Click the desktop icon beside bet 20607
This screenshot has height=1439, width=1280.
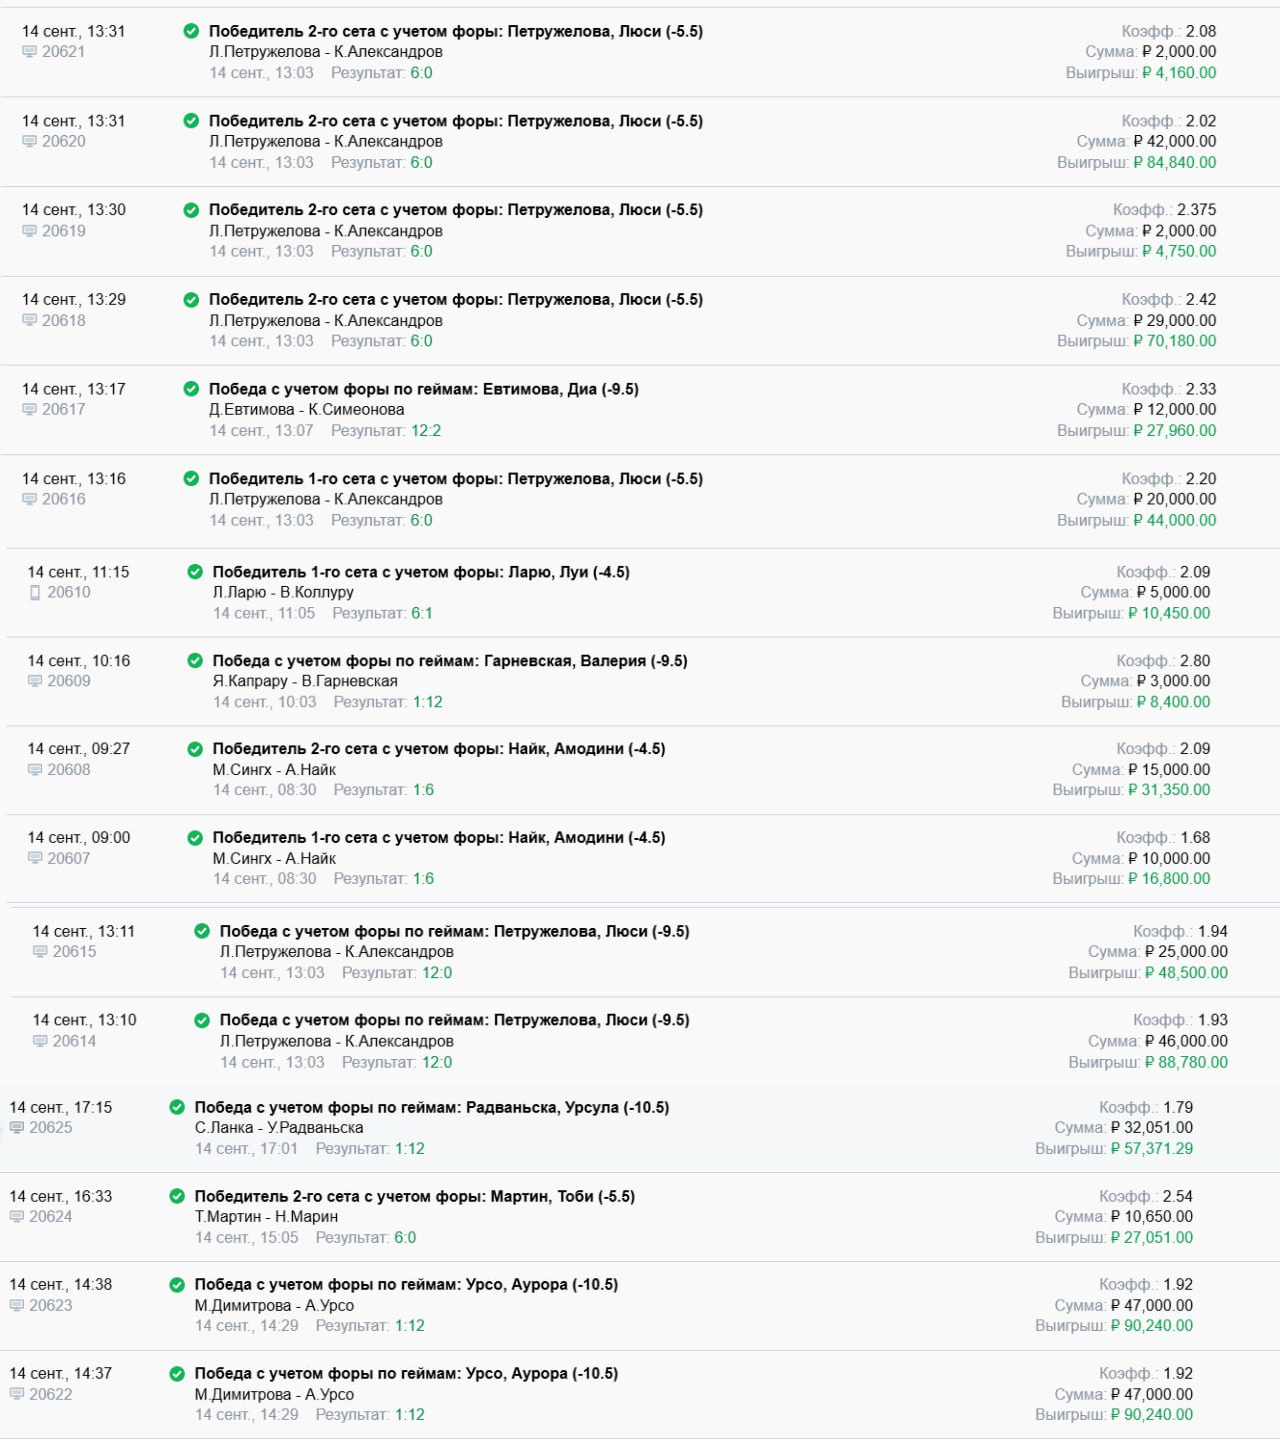click(35, 858)
